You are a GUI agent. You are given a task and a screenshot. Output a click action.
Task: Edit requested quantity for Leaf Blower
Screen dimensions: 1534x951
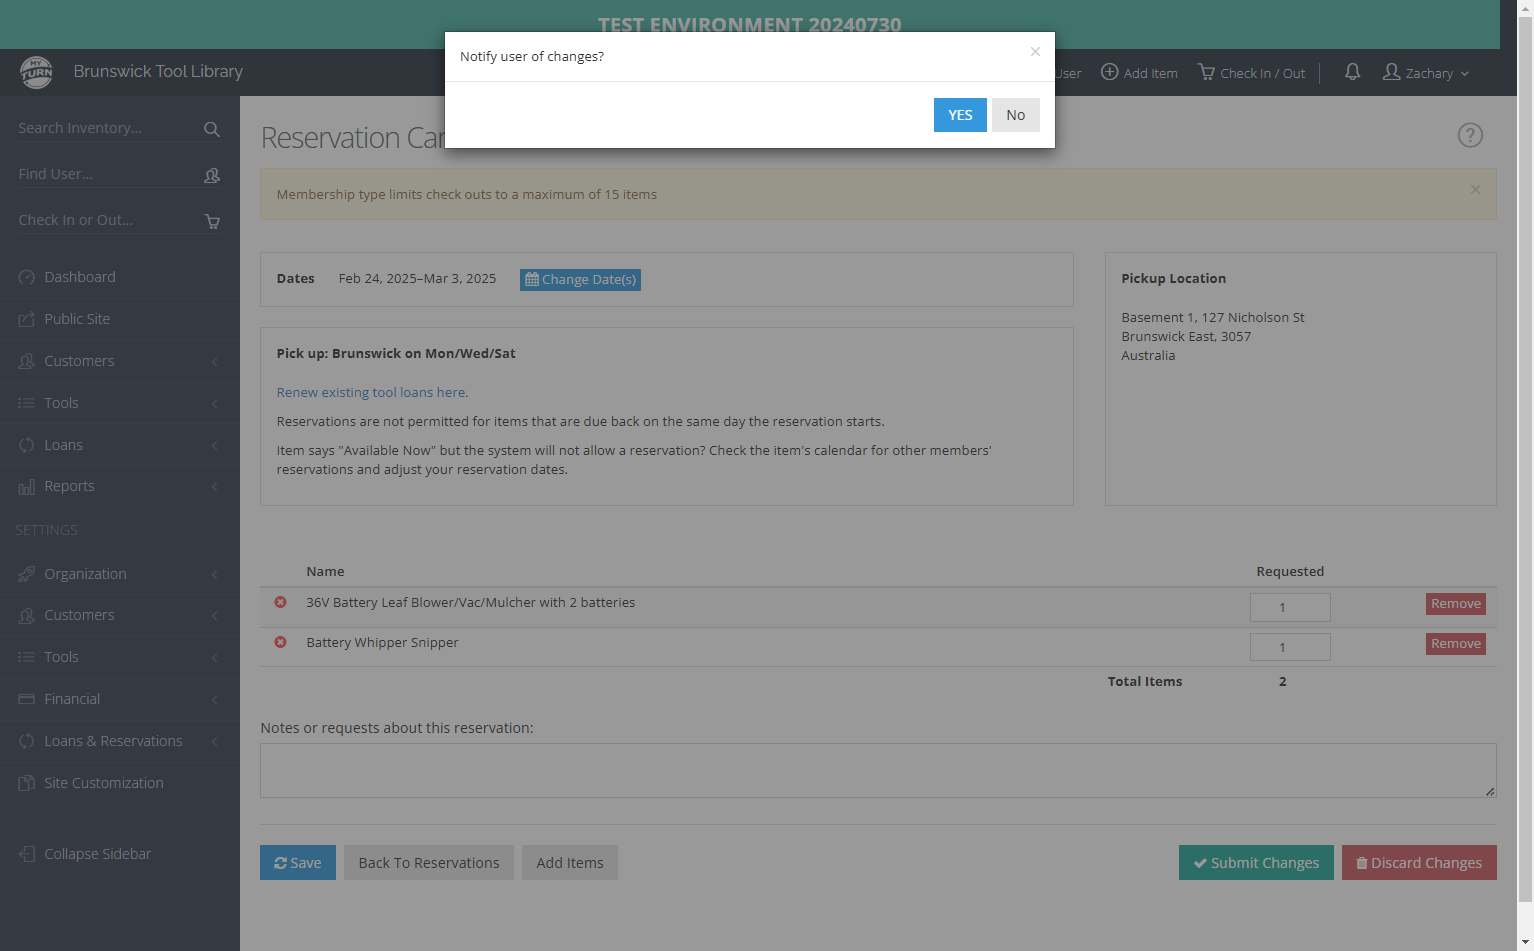click(x=1290, y=607)
